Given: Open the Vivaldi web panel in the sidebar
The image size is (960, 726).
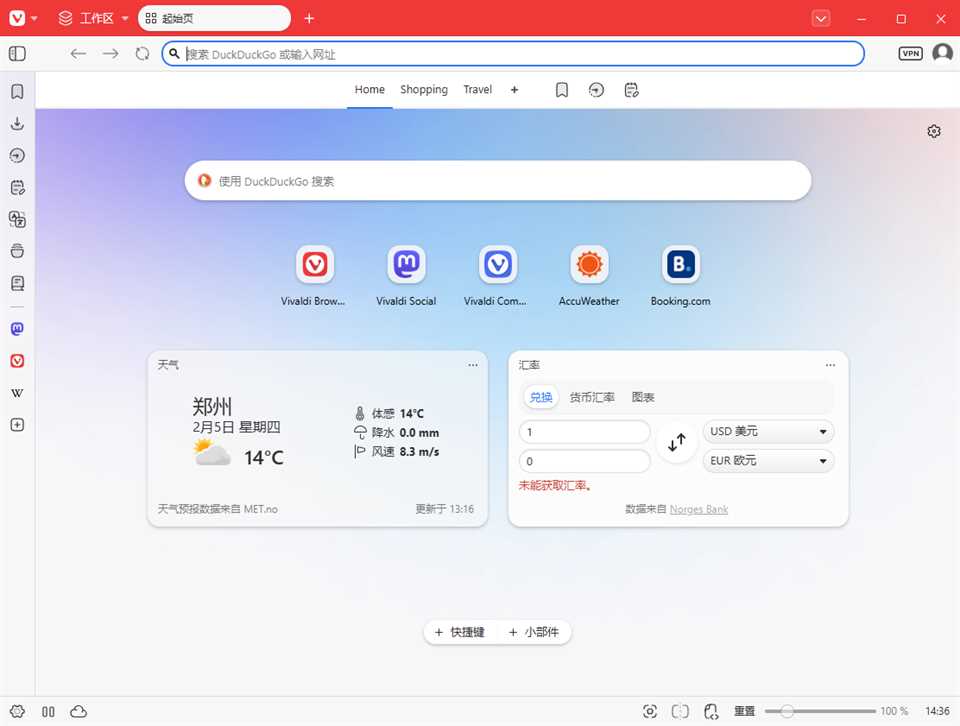Looking at the screenshot, I should [17, 361].
